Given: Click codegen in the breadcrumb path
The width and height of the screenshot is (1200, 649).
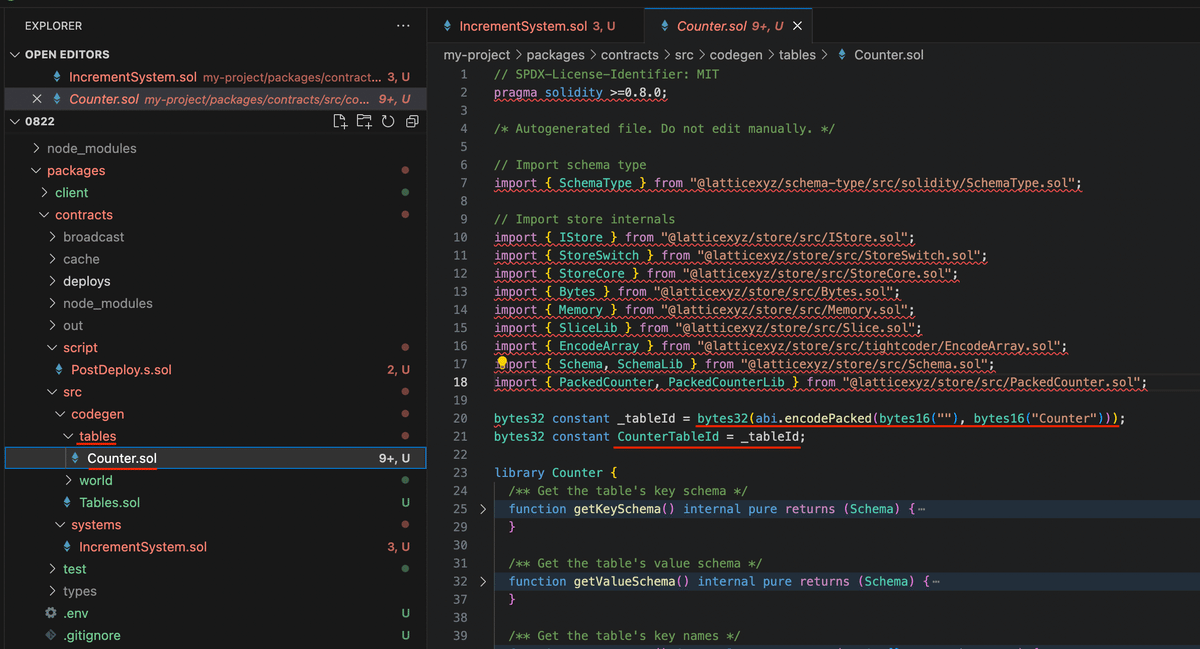Looking at the screenshot, I should coord(737,55).
